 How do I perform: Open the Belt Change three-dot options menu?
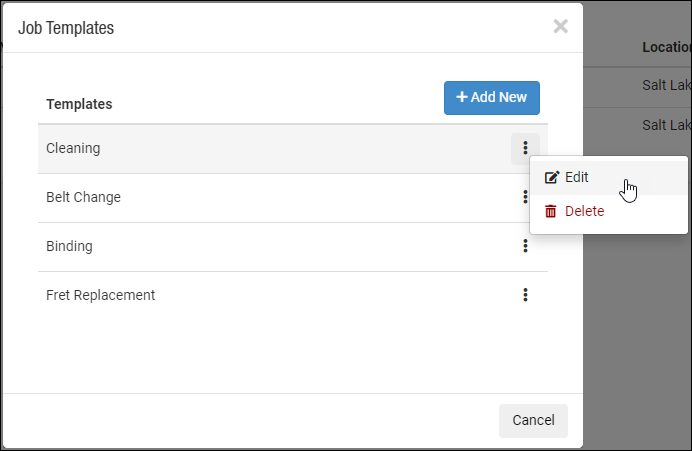click(x=525, y=197)
